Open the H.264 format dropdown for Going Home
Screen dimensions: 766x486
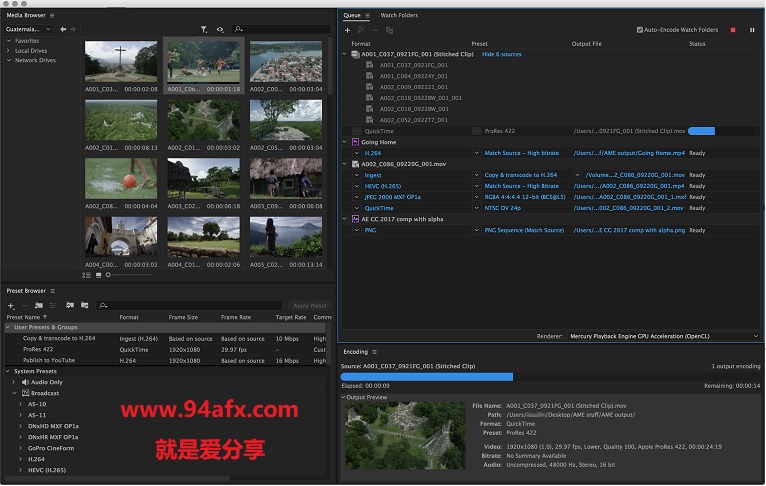click(357, 153)
